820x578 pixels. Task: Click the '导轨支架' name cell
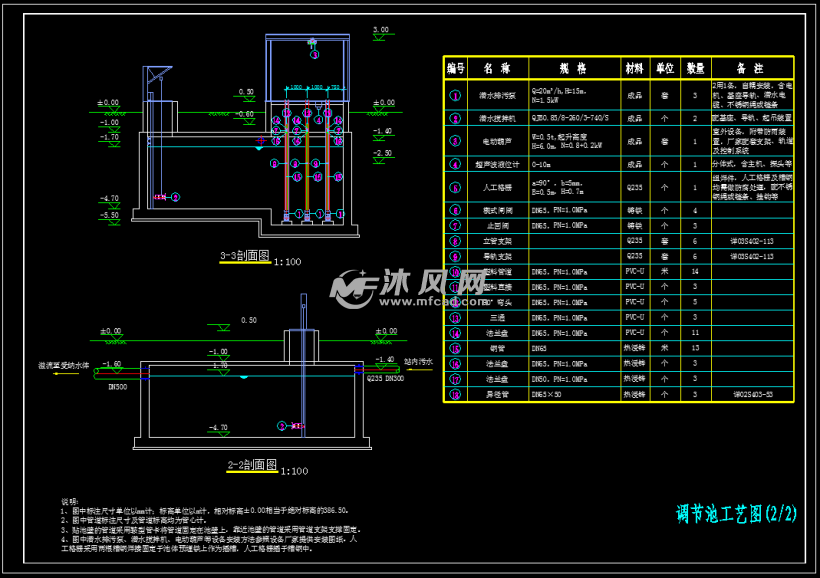click(497, 256)
